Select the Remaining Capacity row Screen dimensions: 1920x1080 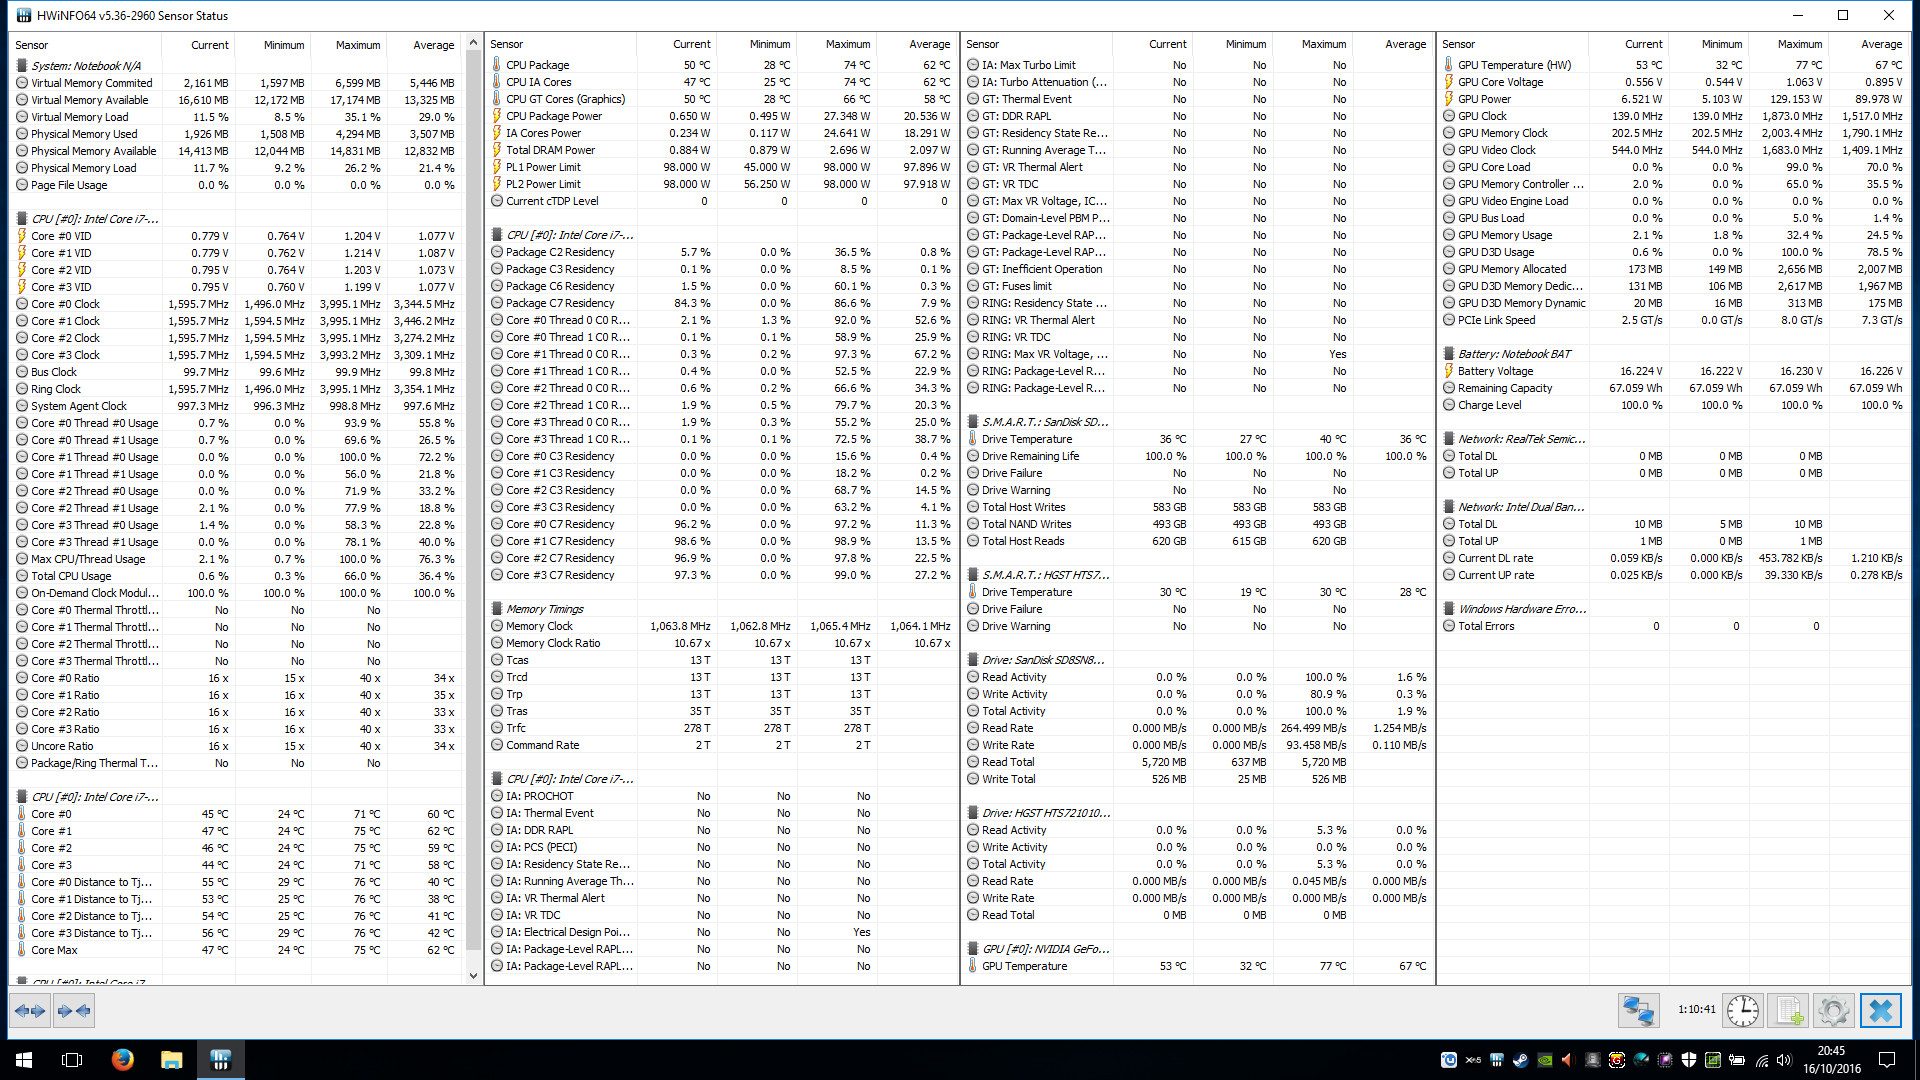click(1673, 388)
